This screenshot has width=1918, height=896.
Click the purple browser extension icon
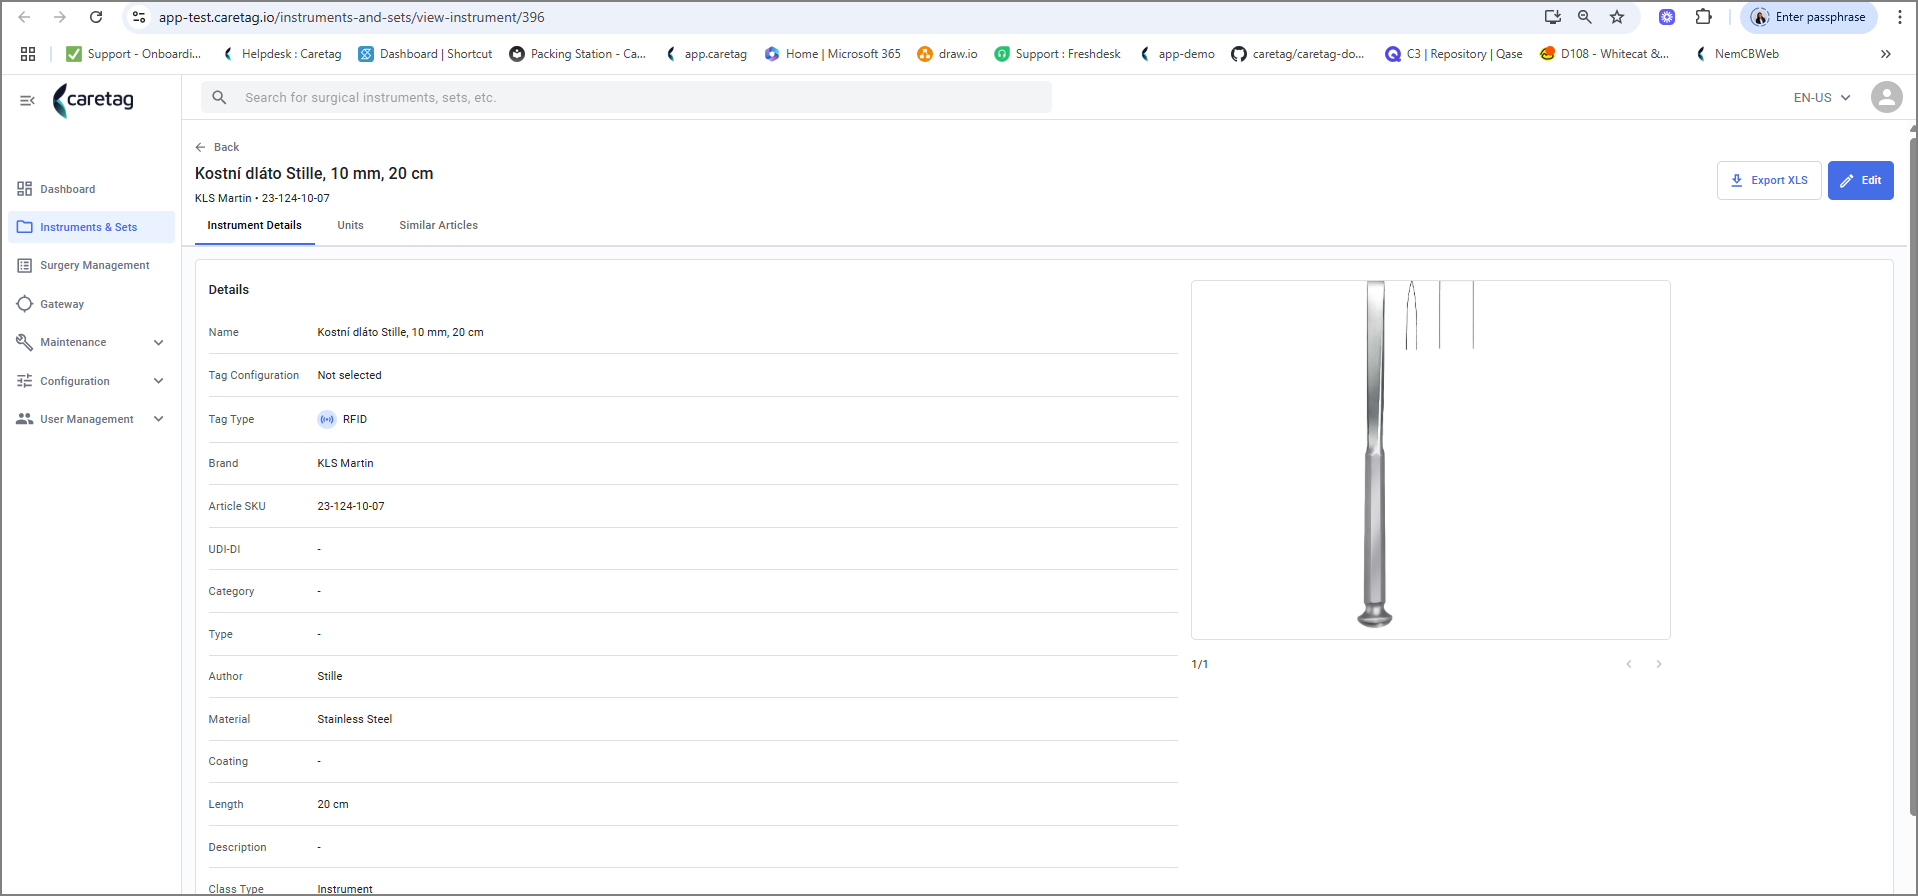tap(1667, 17)
